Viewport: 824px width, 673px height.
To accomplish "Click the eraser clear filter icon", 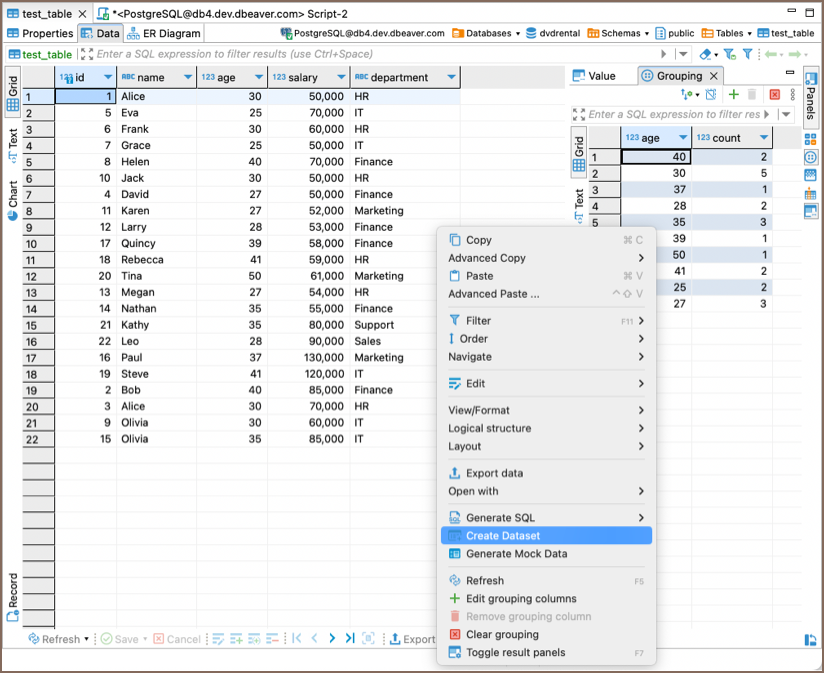I will (x=707, y=54).
